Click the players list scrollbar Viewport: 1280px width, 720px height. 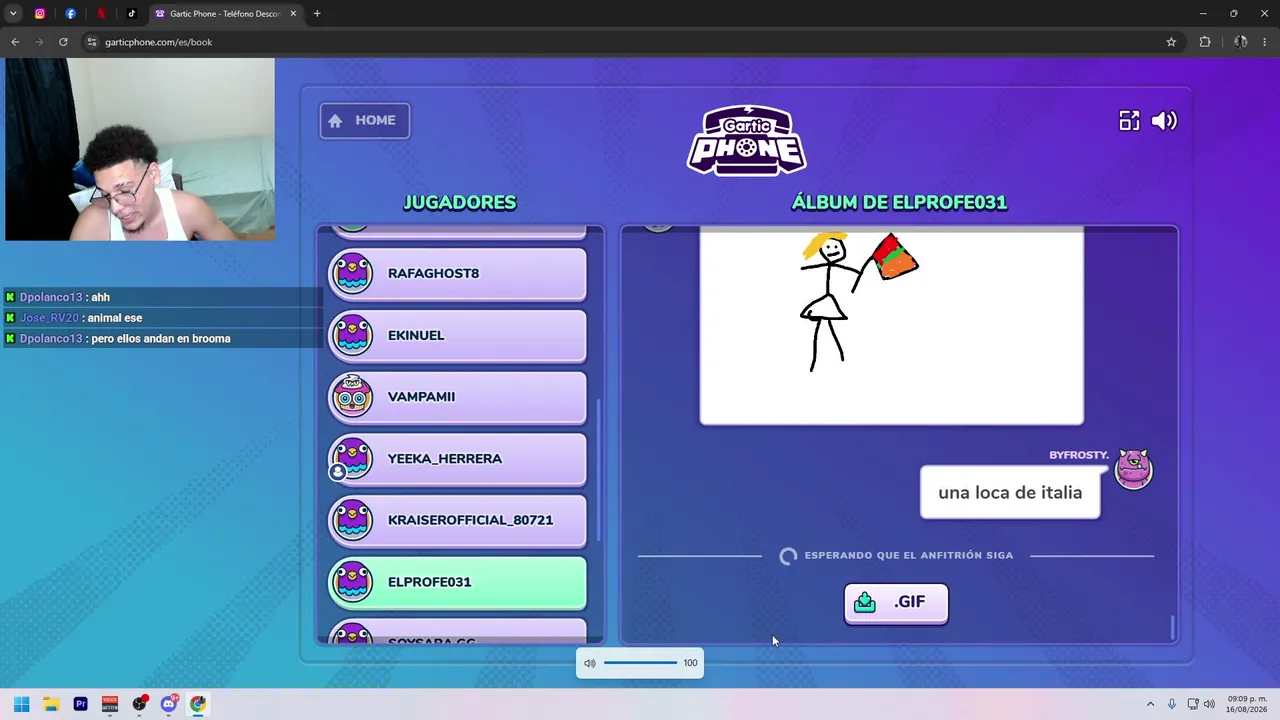pos(598,468)
